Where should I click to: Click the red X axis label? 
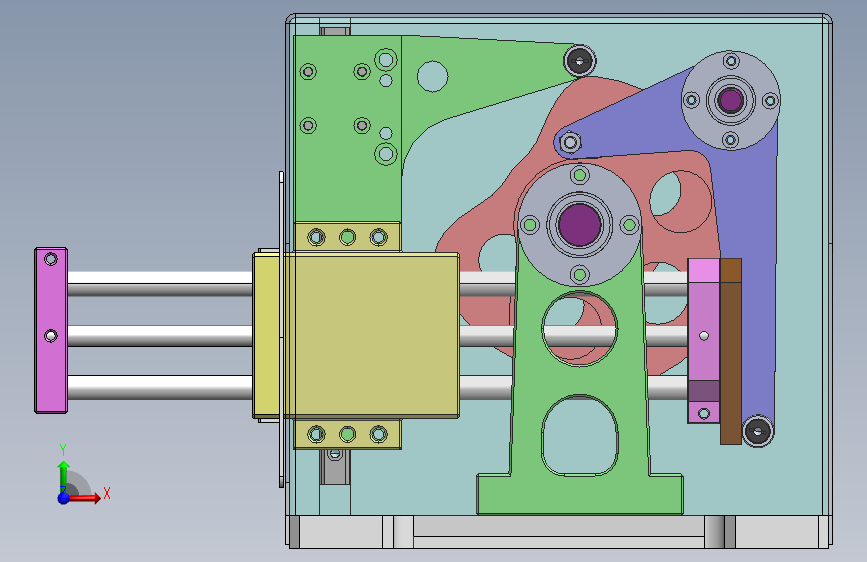coord(107,493)
